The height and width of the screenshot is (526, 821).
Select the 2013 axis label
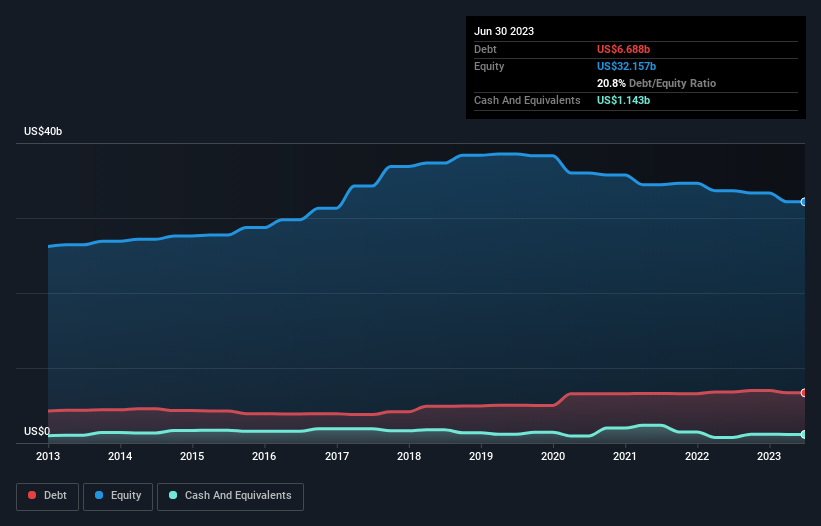pos(48,456)
